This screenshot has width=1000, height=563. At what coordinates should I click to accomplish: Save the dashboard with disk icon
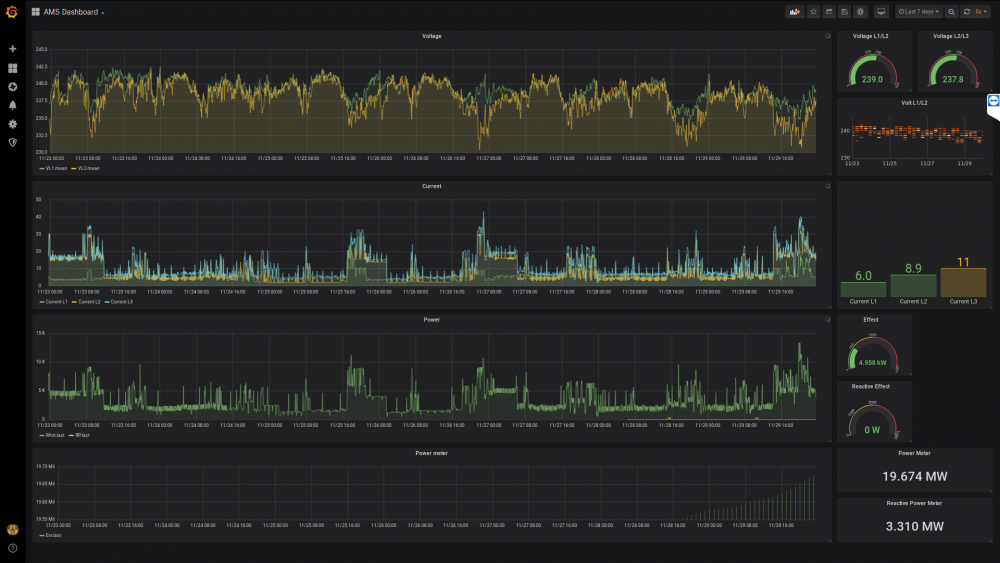point(845,12)
